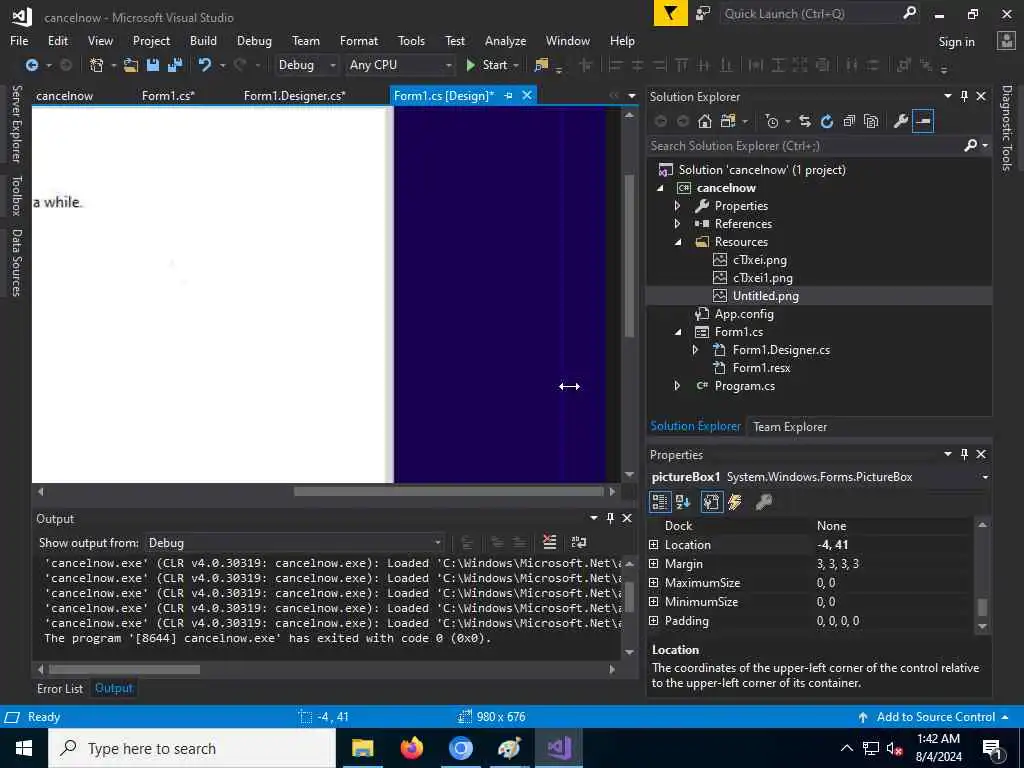Click the Clear All icon in Output panel
This screenshot has width=1024, height=768.
click(x=550, y=542)
